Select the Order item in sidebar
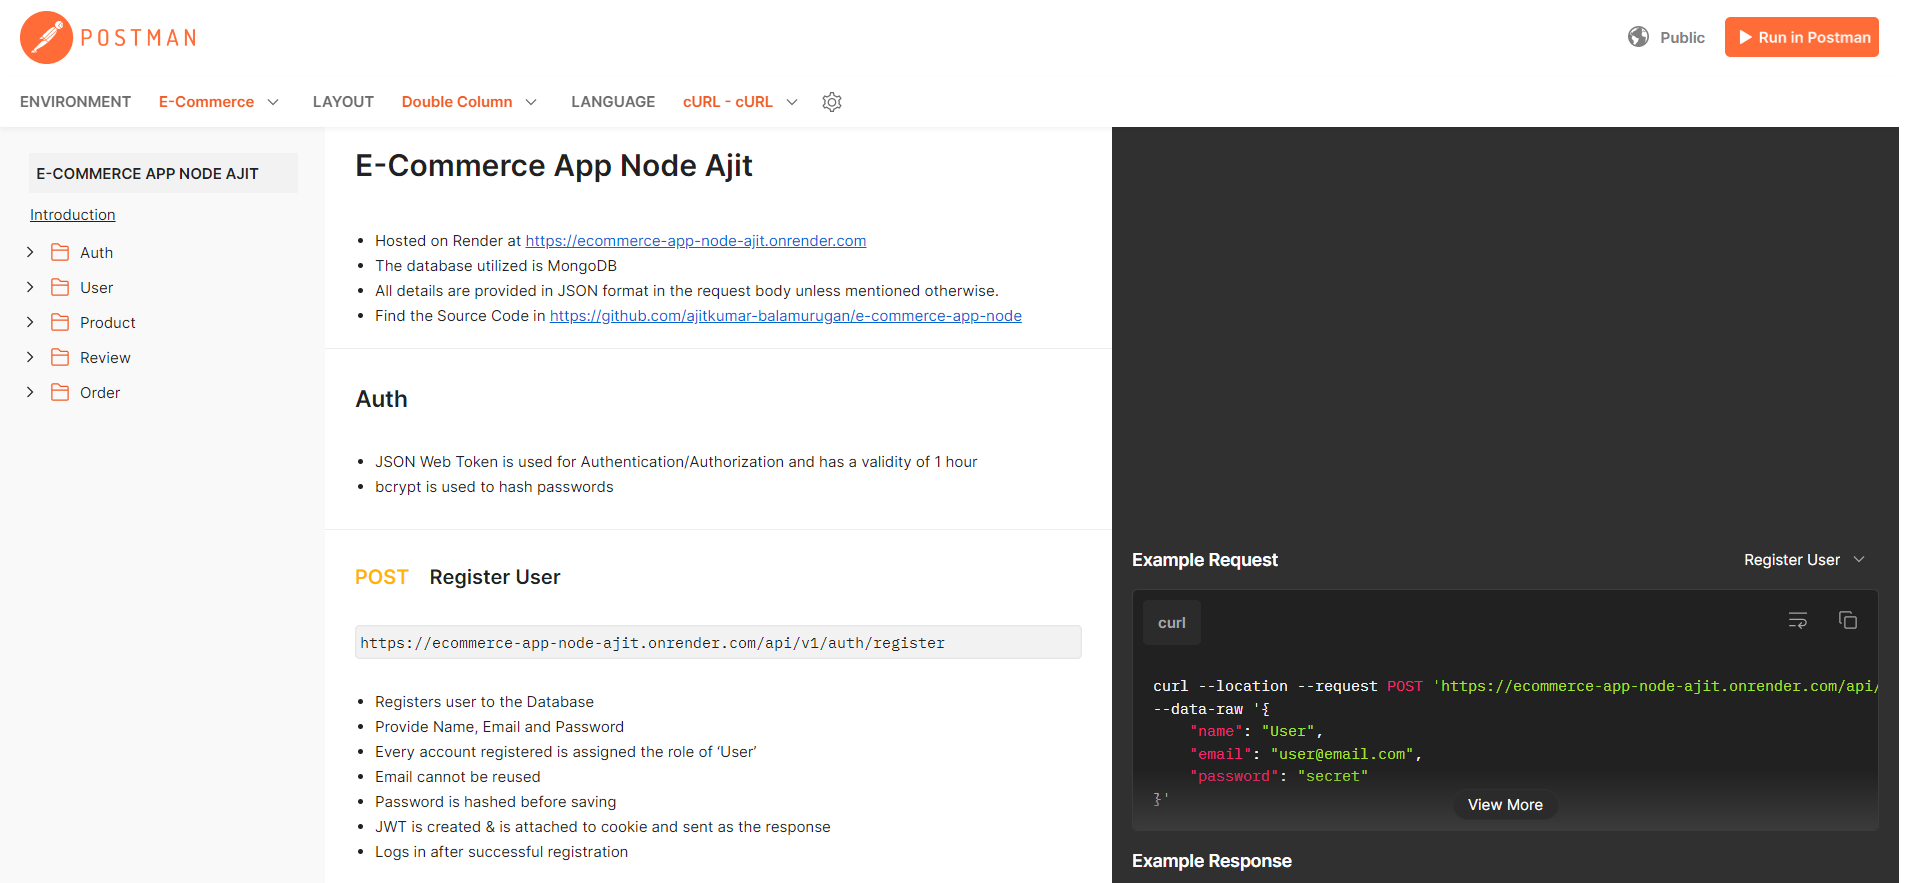This screenshot has width=1920, height=883. (100, 393)
